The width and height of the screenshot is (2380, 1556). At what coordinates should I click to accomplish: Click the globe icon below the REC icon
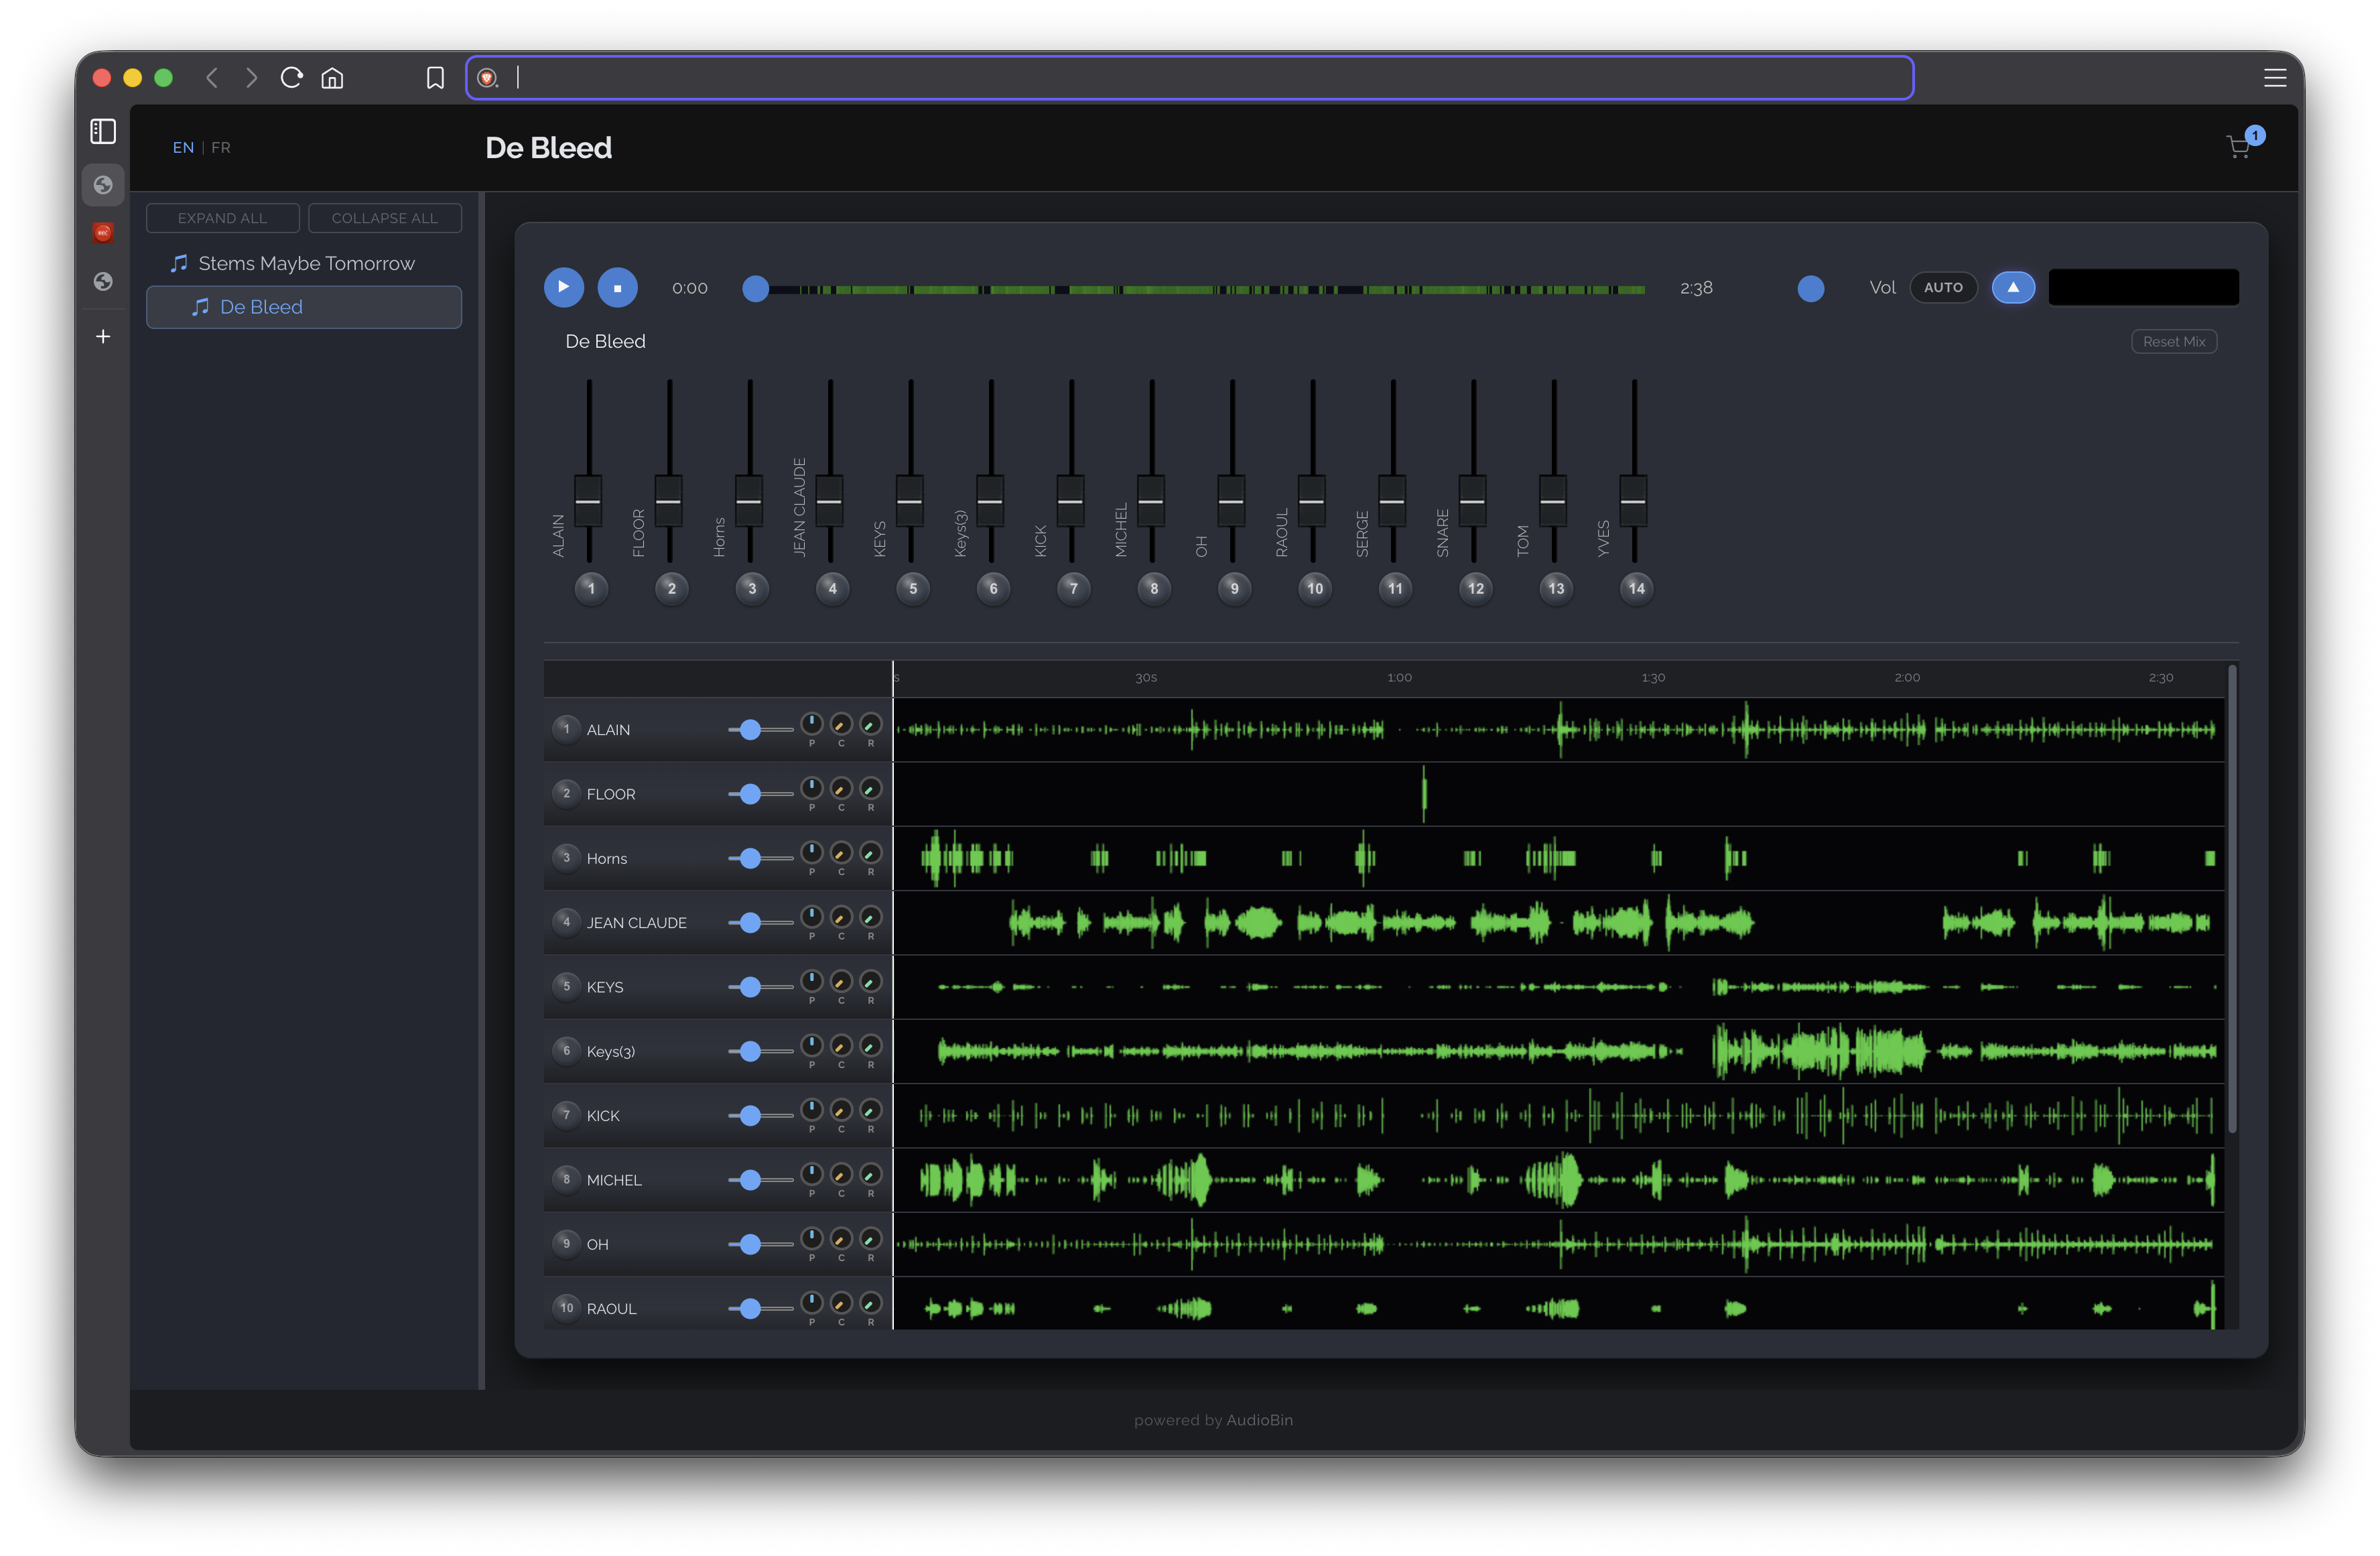tap(102, 282)
